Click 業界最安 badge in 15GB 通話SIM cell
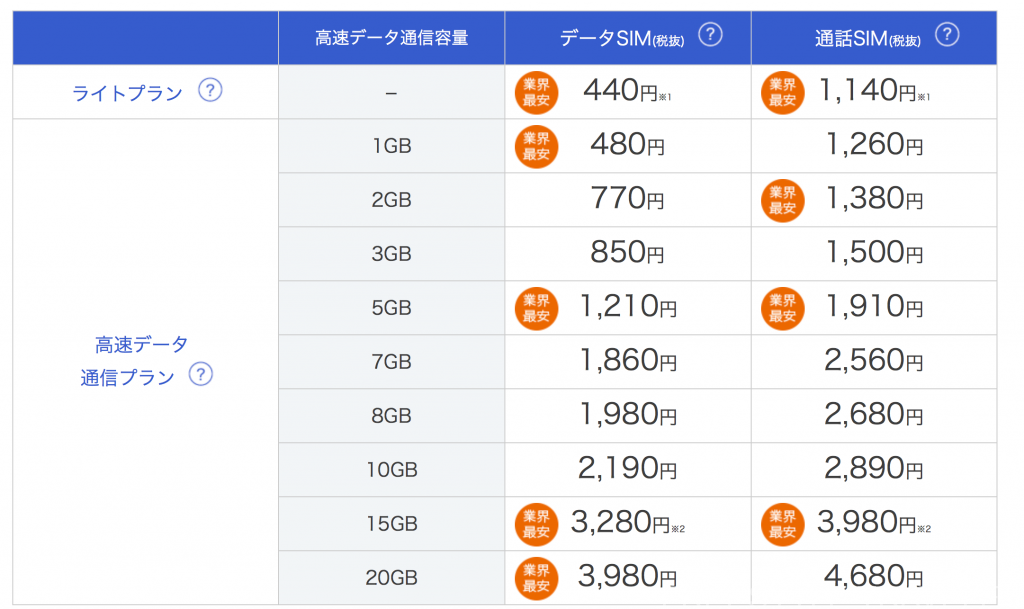This screenshot has width=1024, height=609. pyautogui.click(x=782, y=524)
